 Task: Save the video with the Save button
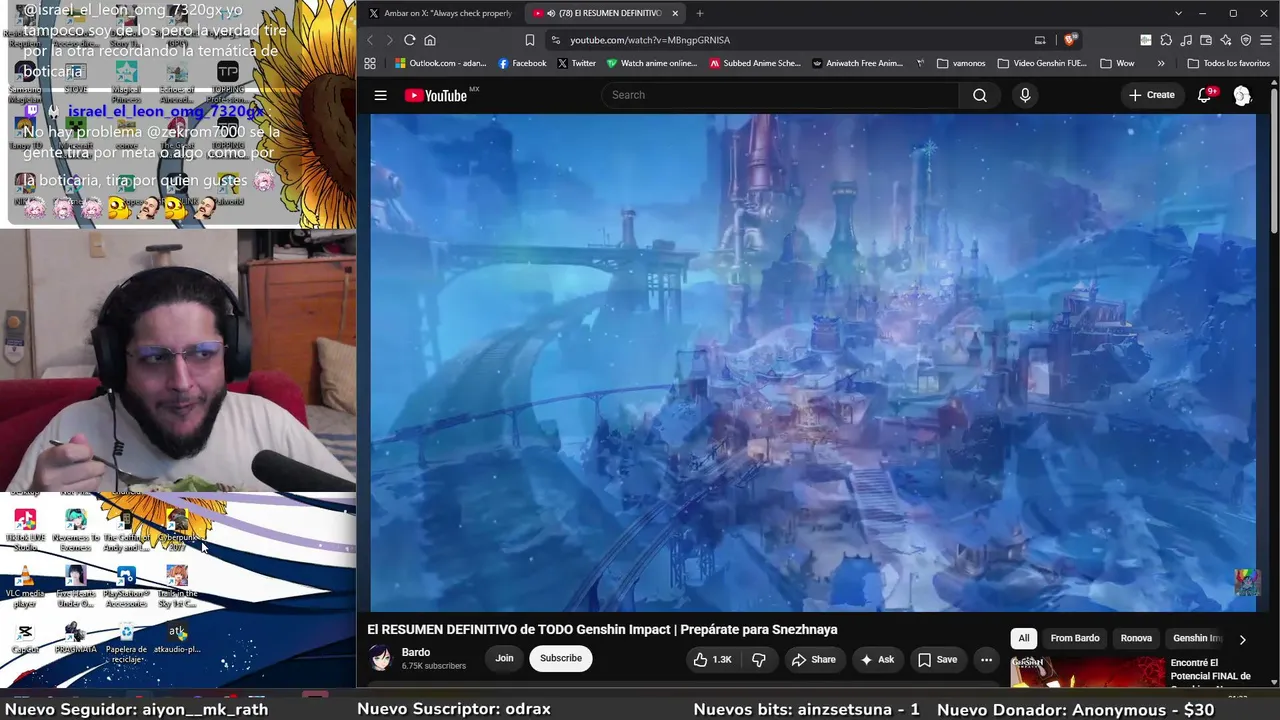938,659
